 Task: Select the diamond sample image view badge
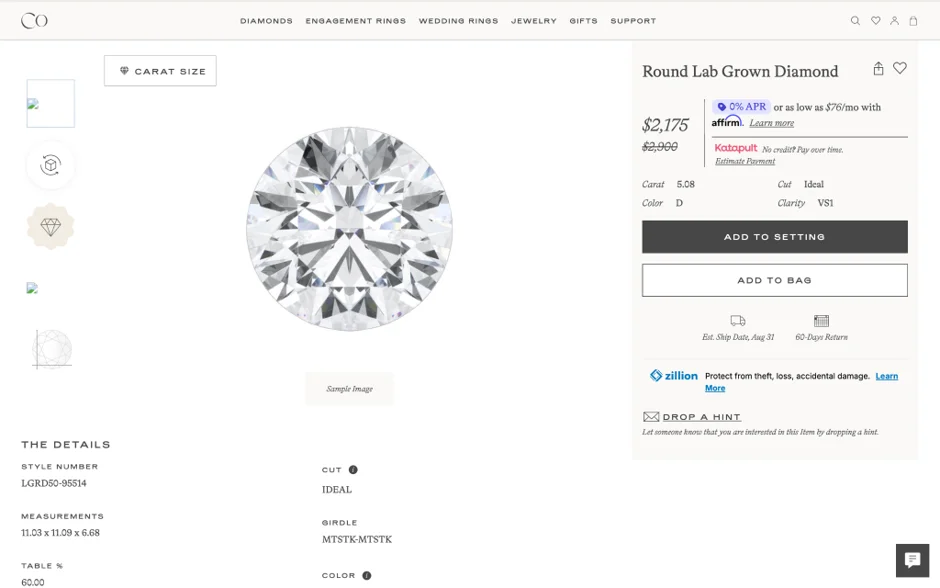coord(50,227)
